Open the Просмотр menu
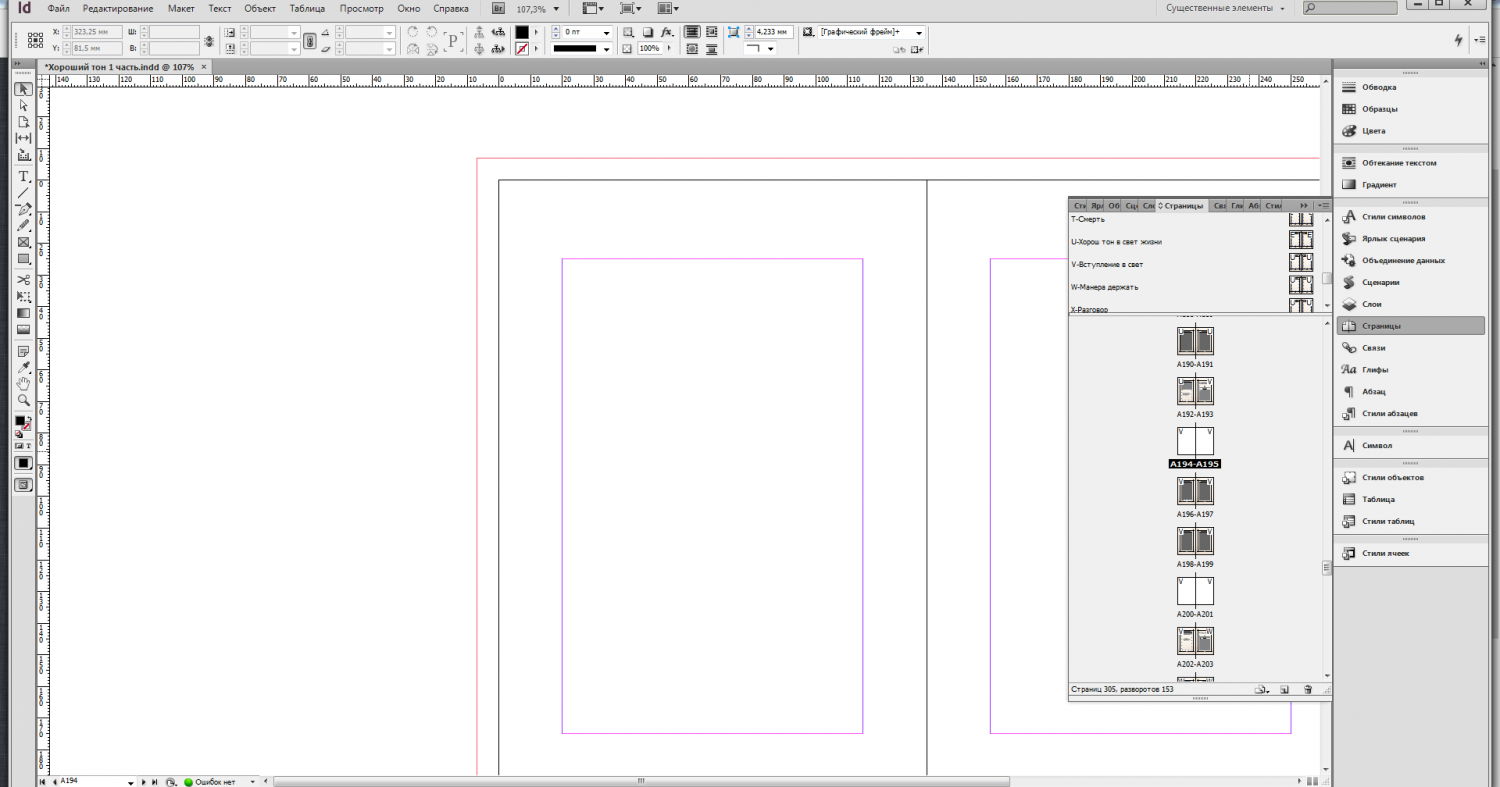 click(361, 8)
